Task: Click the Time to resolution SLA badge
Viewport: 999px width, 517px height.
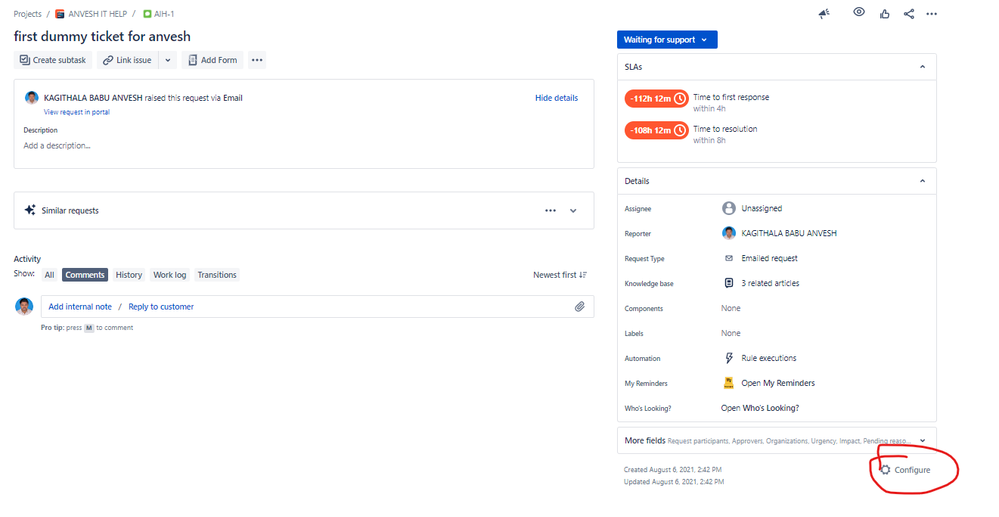Action: click(x=656, y=130)
